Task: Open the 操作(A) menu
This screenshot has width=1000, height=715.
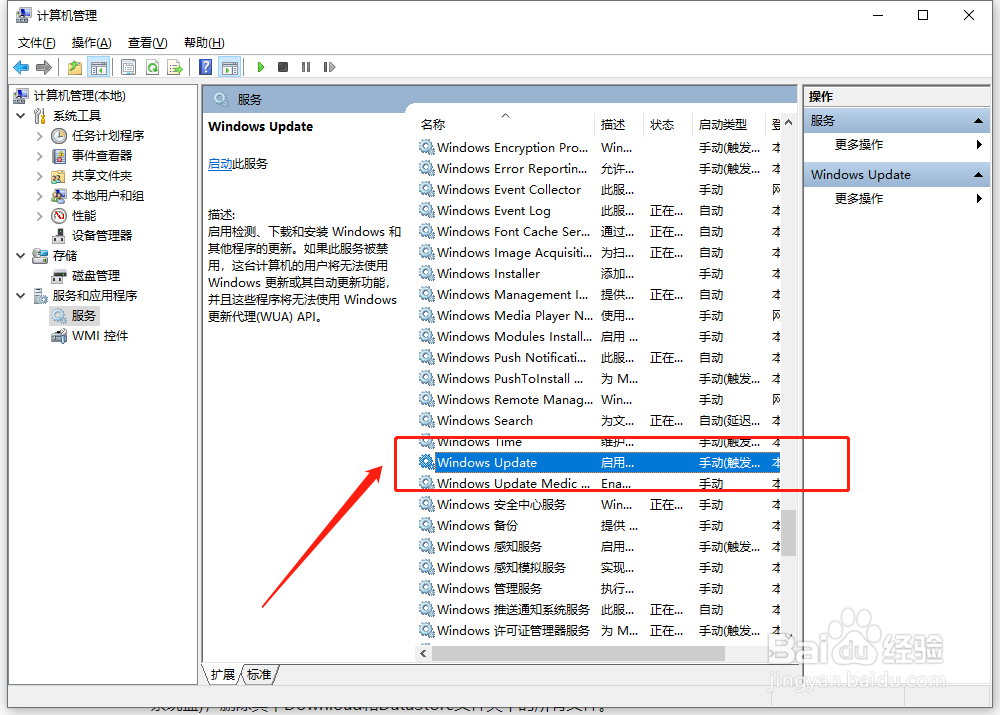Action: 92,43
